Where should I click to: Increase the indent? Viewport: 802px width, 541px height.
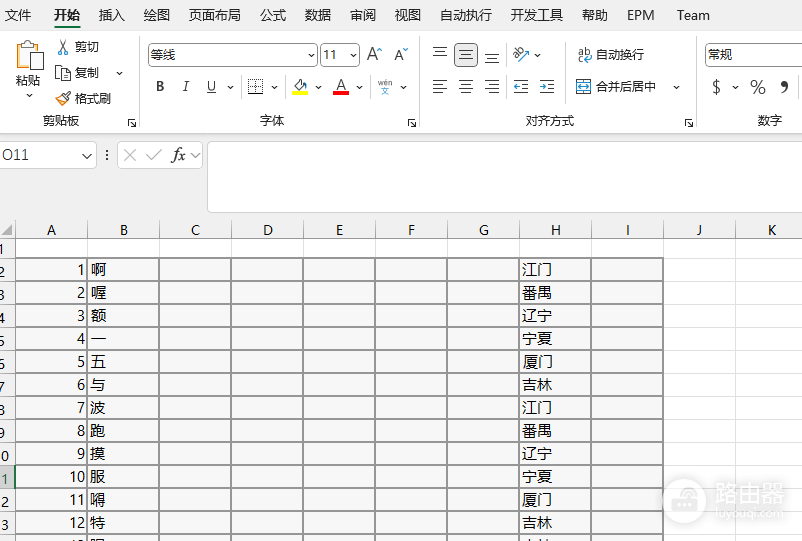(547, 86)
